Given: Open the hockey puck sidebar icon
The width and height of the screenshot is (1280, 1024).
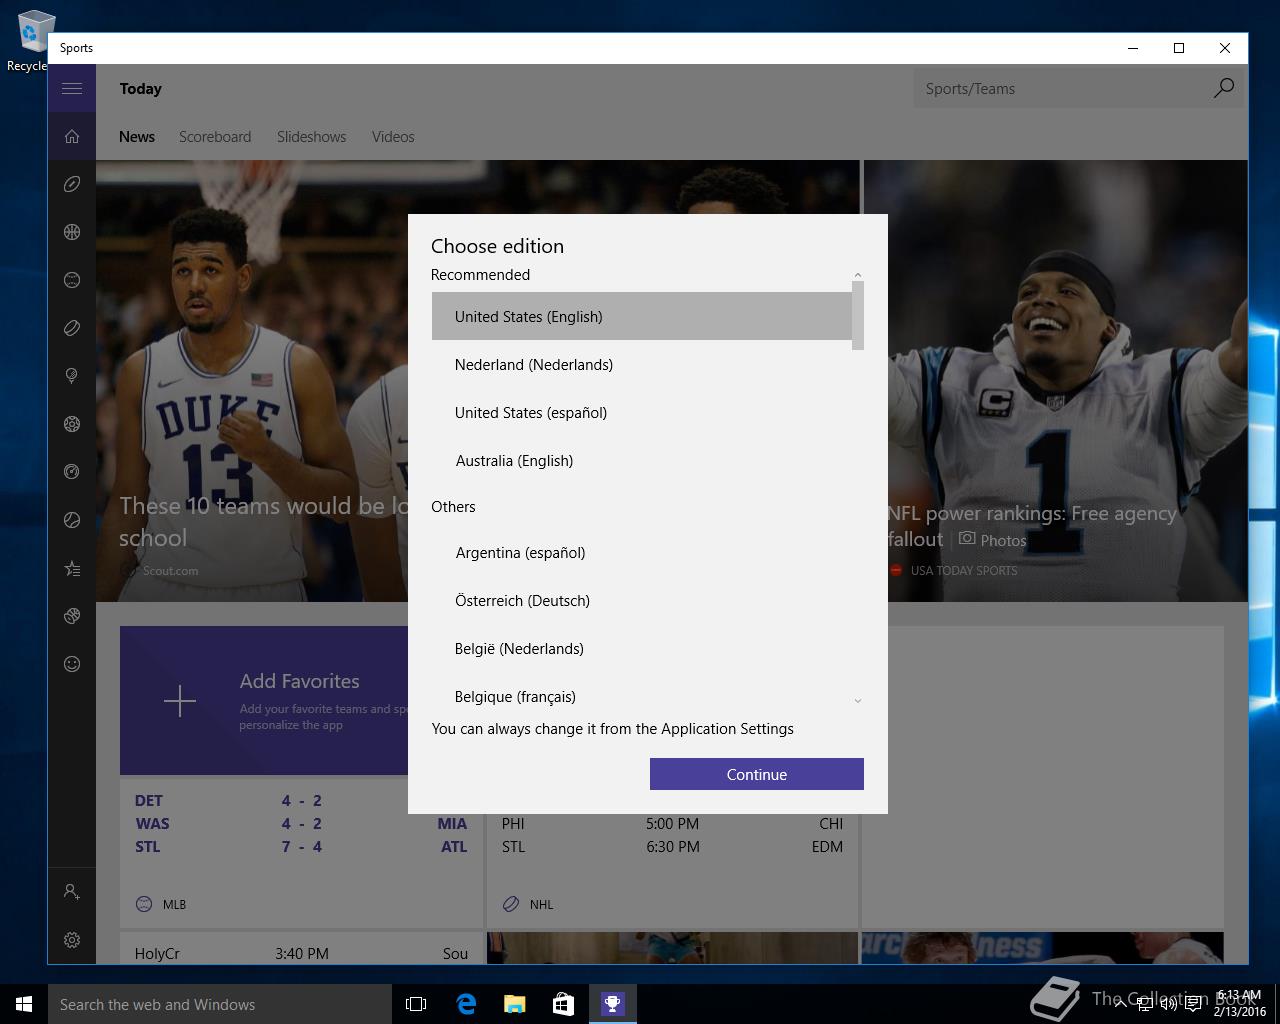Looking at the screenshot, I should click(x=72, y=328).
